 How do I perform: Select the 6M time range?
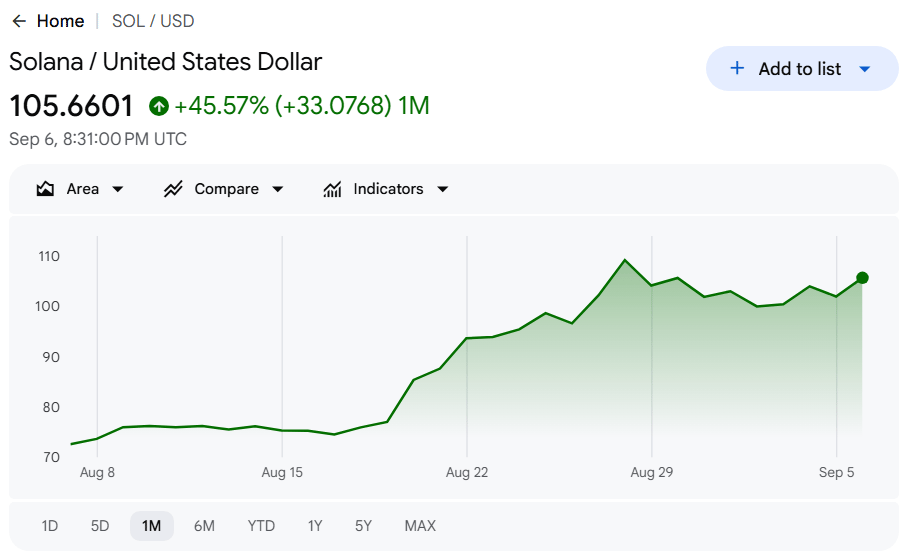204,526
